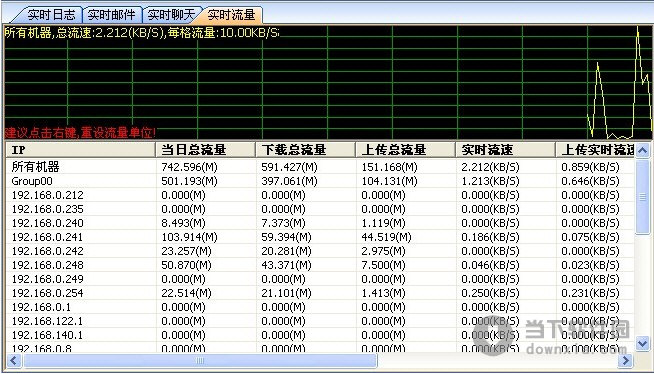Select IP 192.168.0.248 row
This screenshot has width=654, height=374.
(x=320, y=265)
